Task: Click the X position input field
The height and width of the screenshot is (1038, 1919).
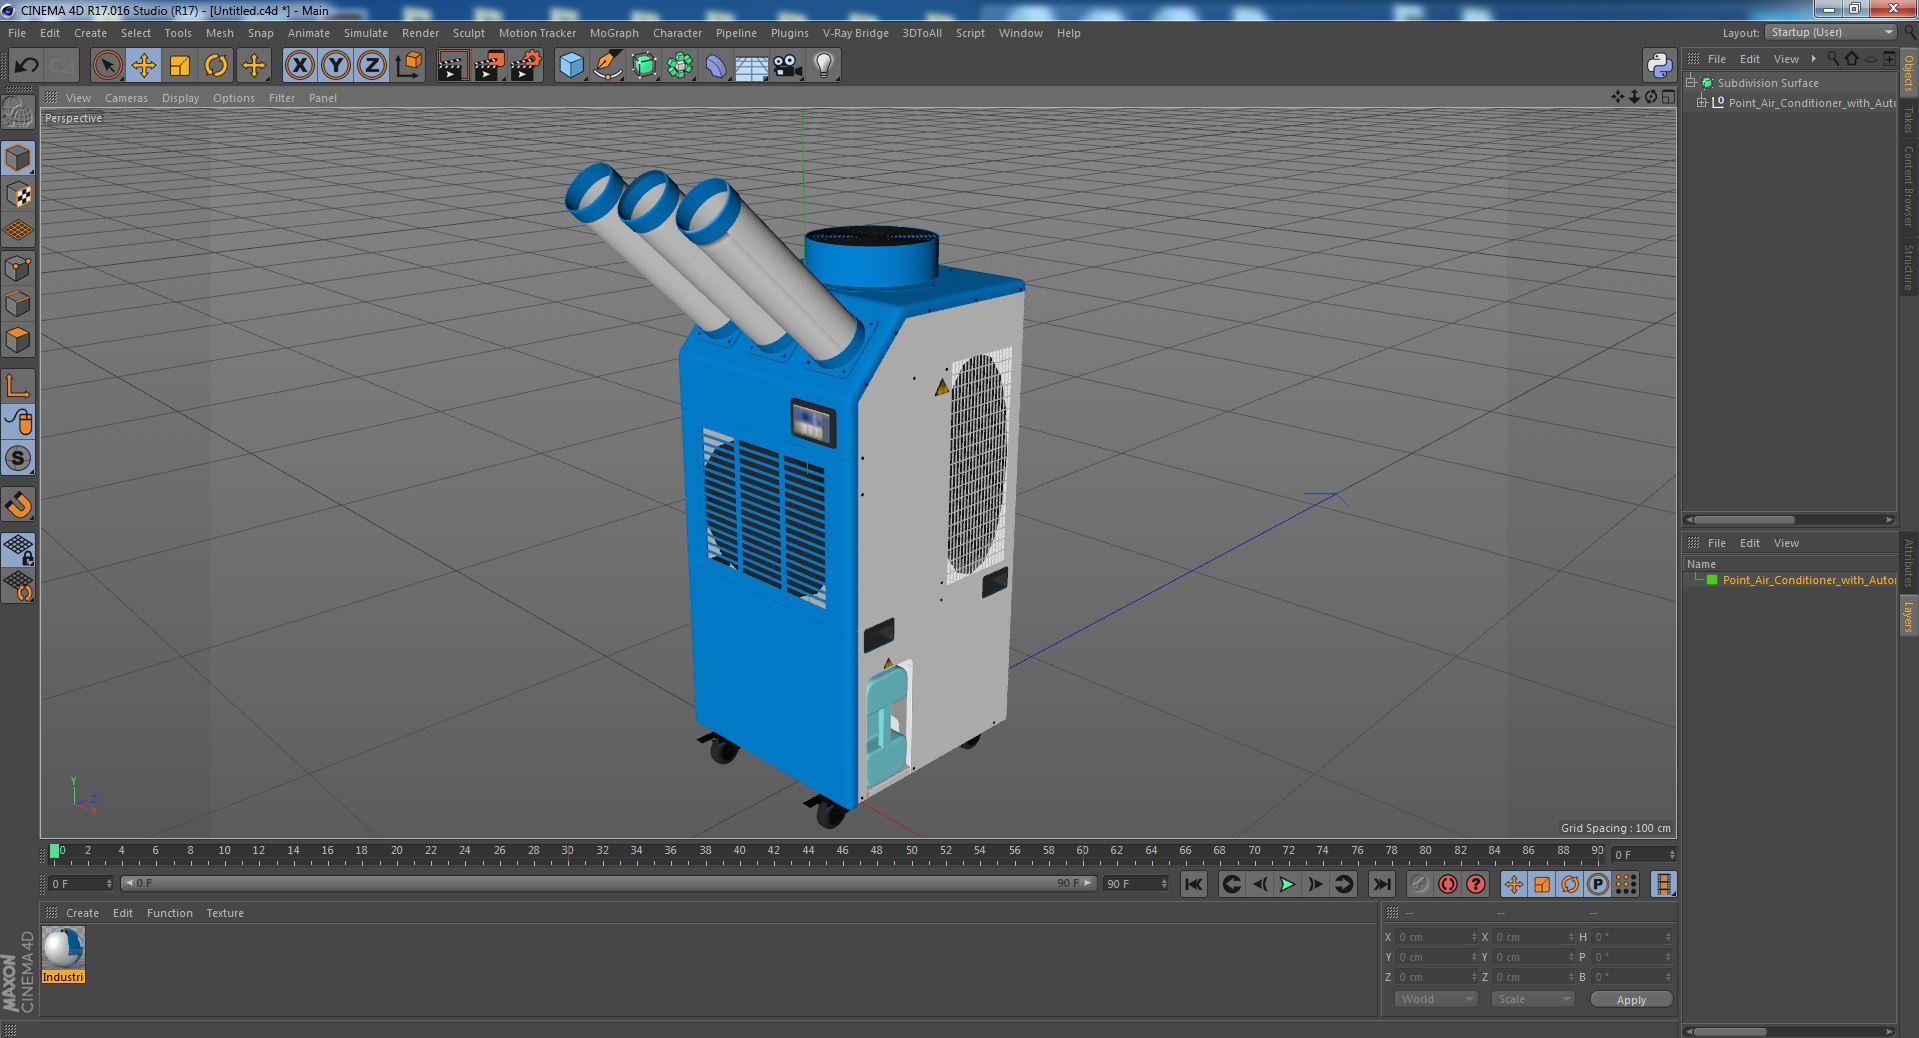Action: point(1436,937)
